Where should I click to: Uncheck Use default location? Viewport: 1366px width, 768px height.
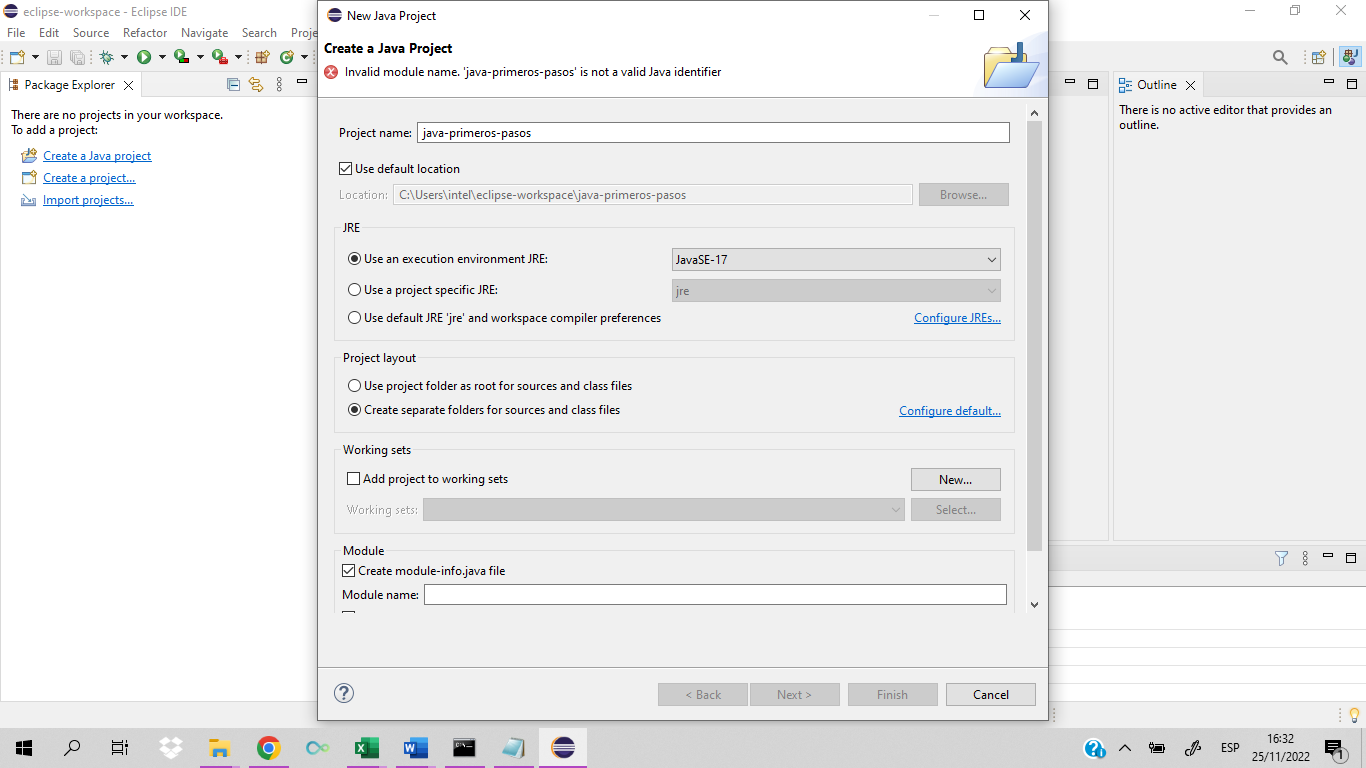click(x=346, y=169)
